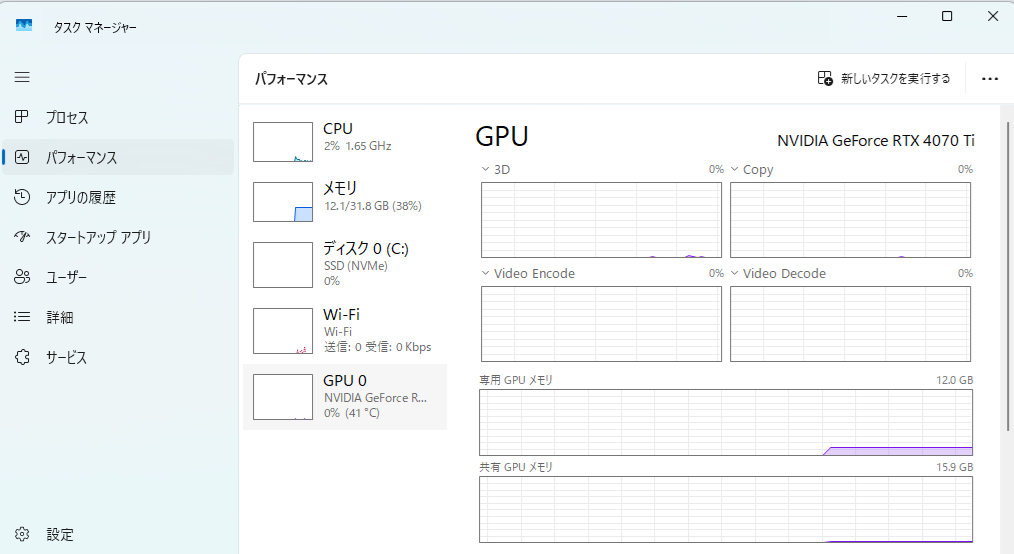Open the Video Encode graph selector label
Screen dimensions: 1014x554
pyautogui.click(x=534, y=273)
